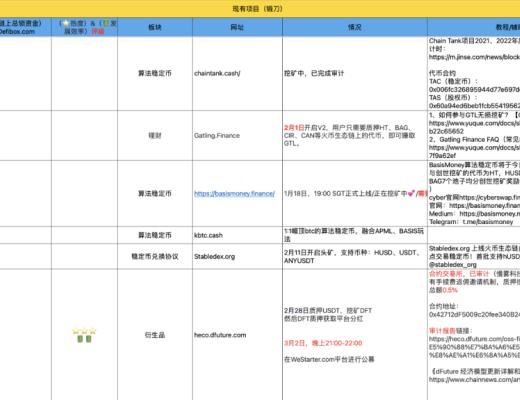Select the chaintank.cash/ website cell
The height and width of the screenshot is (400, 520).
point(237,73)
